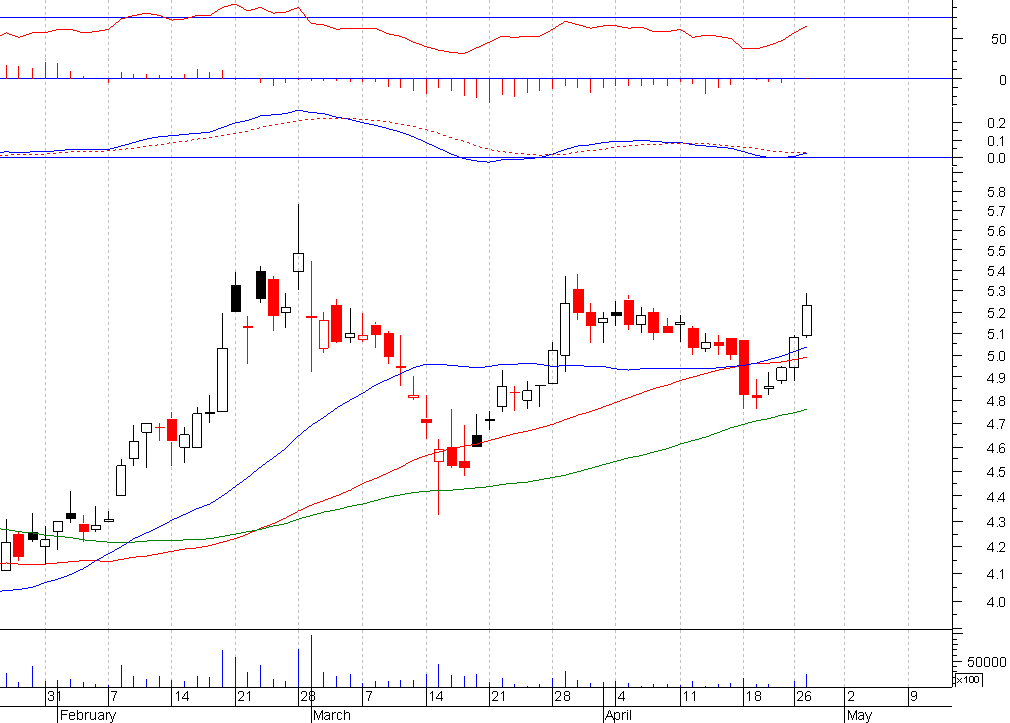Select the April month label
Image resolution: width=1010 pixels, height=723 pixels.
pyautogui.click(x=618, y=715)
